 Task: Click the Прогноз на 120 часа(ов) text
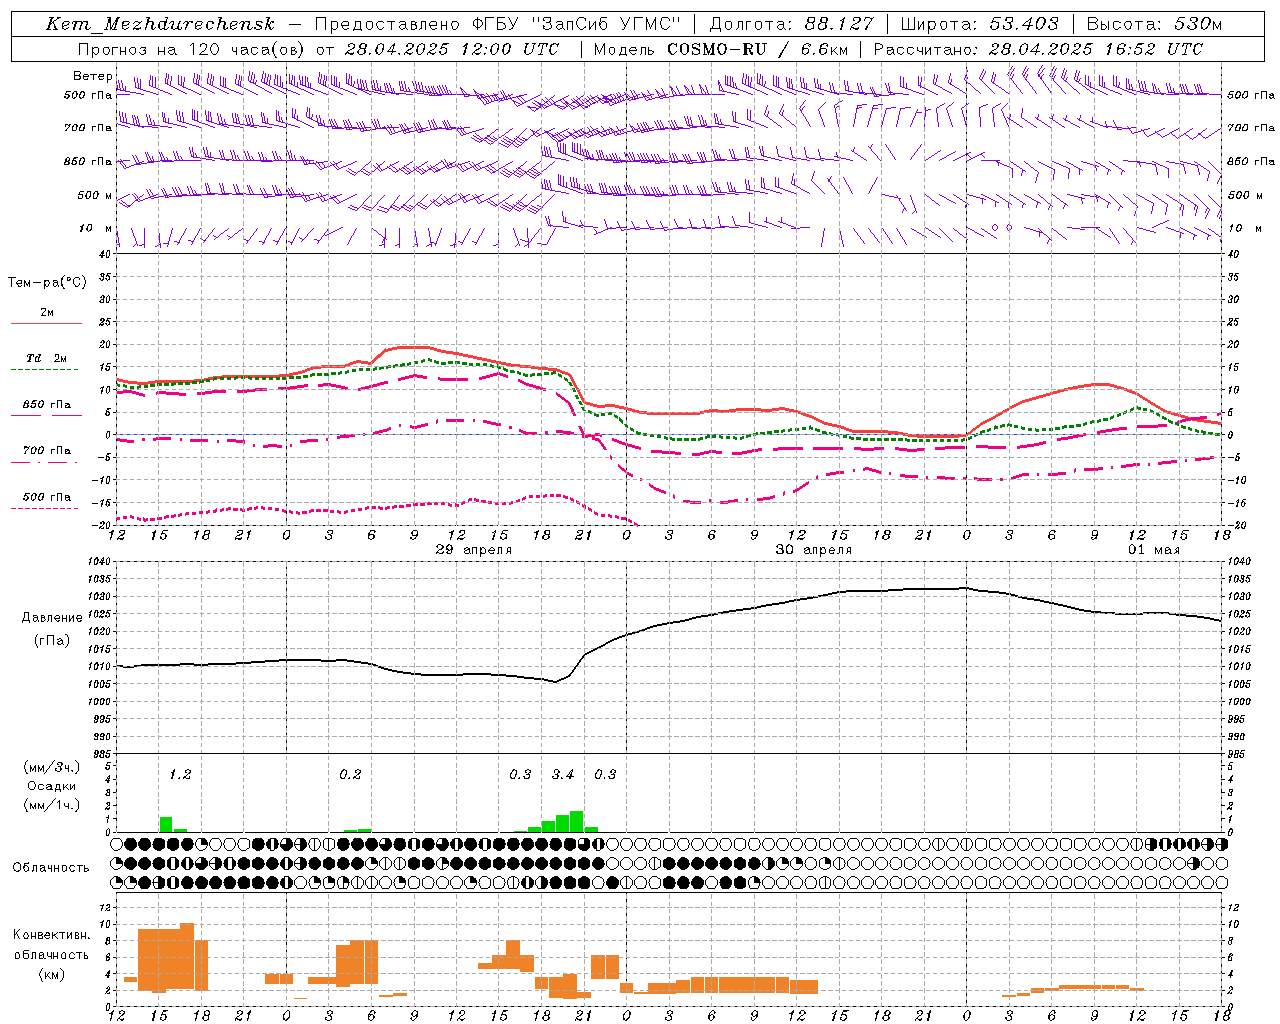tap(192, 49)
